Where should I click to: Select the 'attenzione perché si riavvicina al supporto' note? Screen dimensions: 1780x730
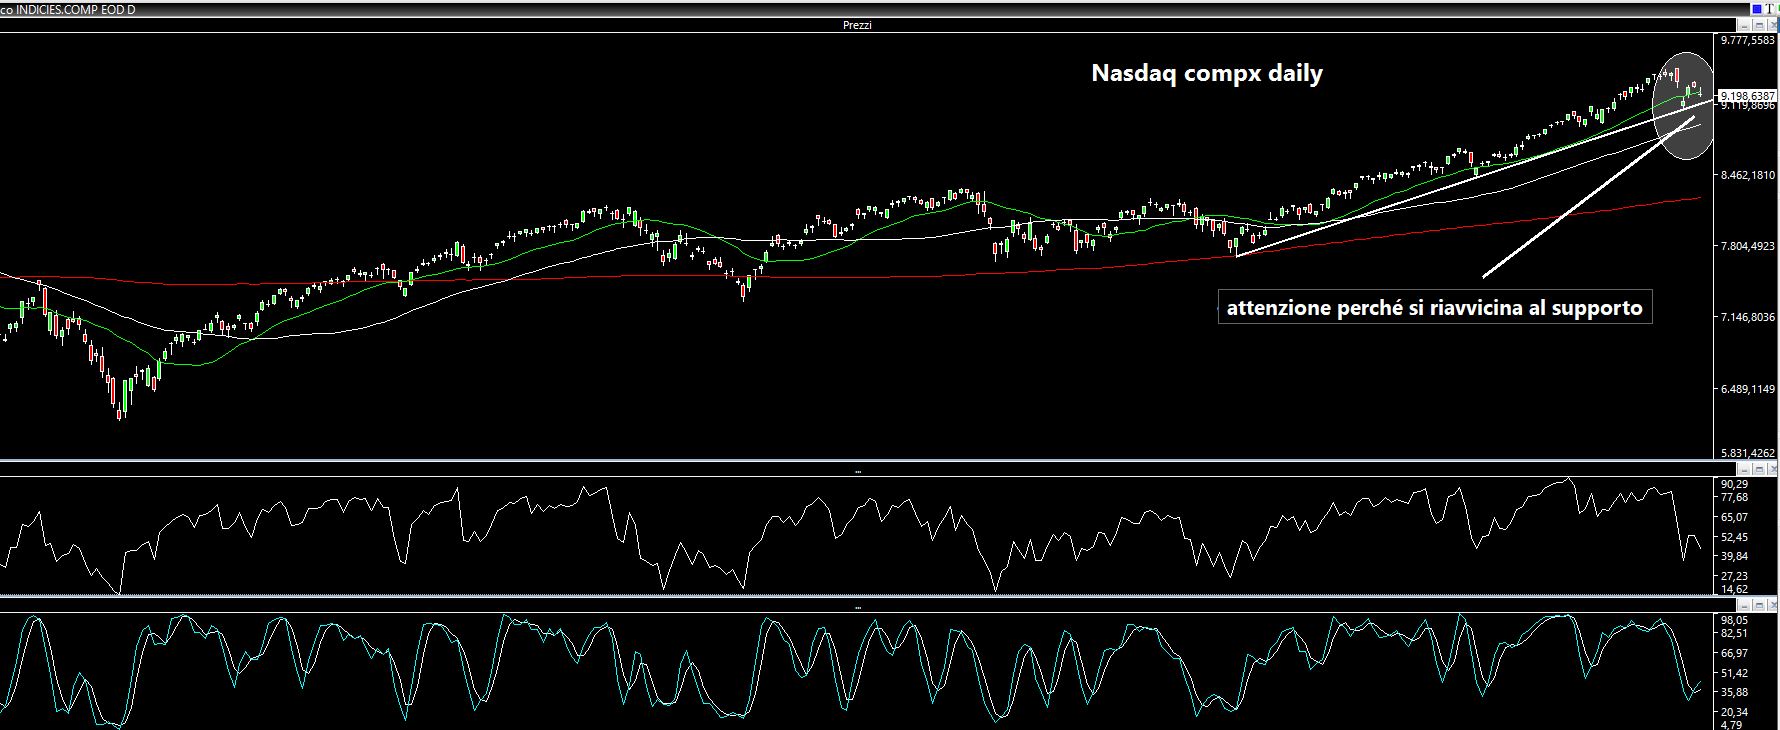click(x=1435, y=308)
